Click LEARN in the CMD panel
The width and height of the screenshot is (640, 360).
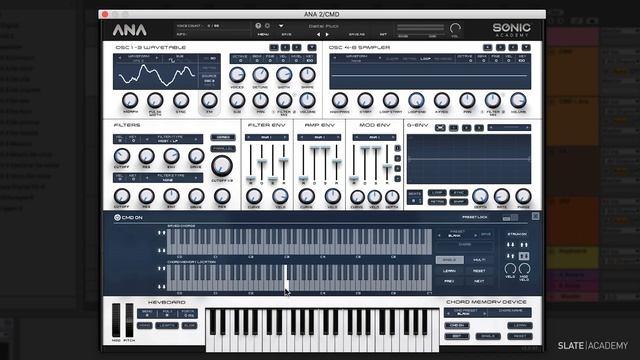(449, 271)
